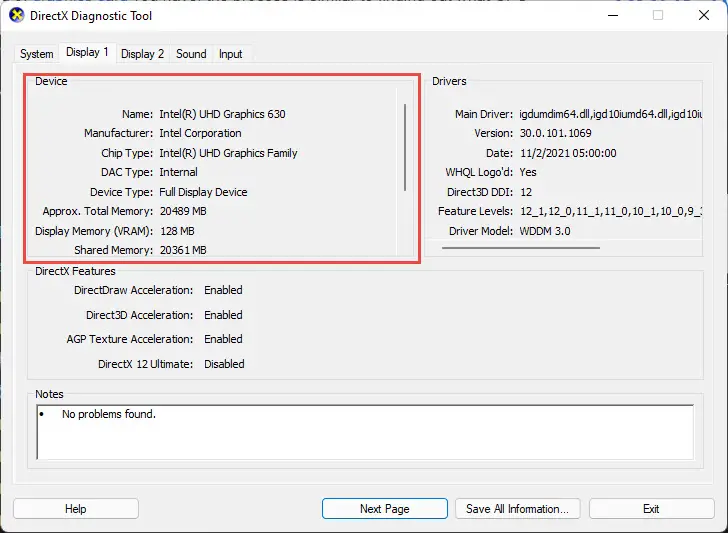The width and height of the screenshot is (728, 533).
Task: Minimize the DirectX Diagnostic Tool window
Action: pos(613,15)
